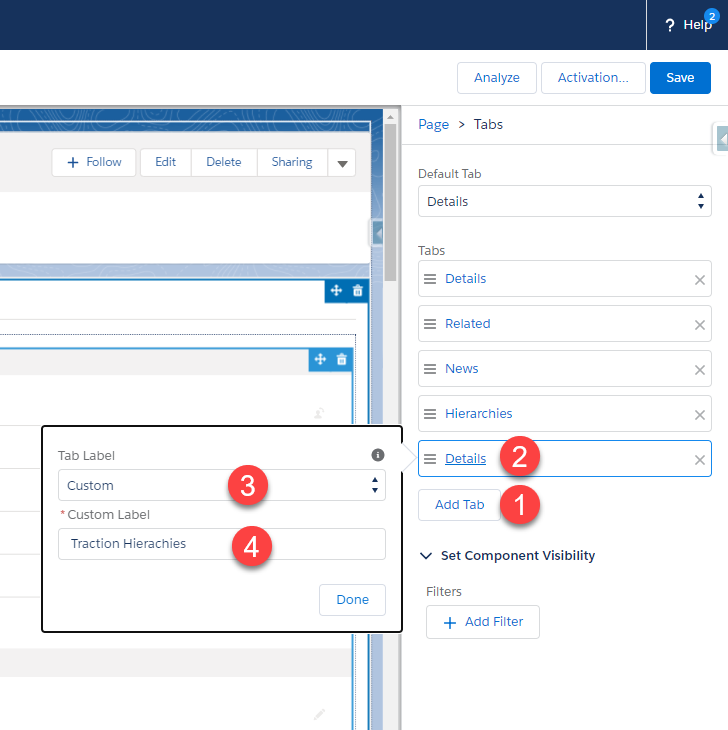Click the canvas vertical scrollbar thumb
This screenshot has width=728, height=730.
pyautogui.click(x=391, y=203)
